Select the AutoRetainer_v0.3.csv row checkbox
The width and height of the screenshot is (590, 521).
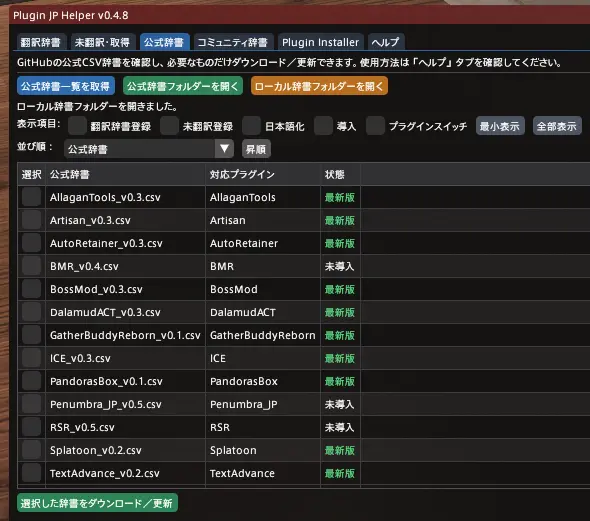pos(31,243)
